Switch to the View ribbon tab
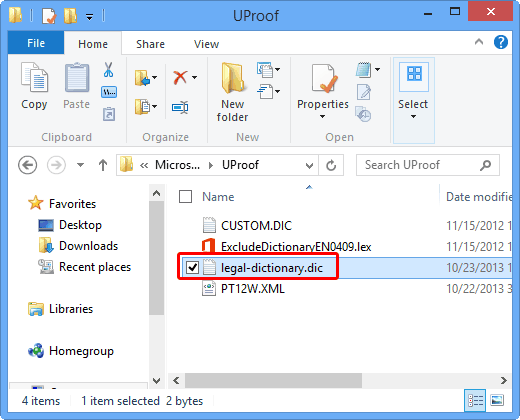This screenshot has height=420, width=520. click(x=206, y=44)
